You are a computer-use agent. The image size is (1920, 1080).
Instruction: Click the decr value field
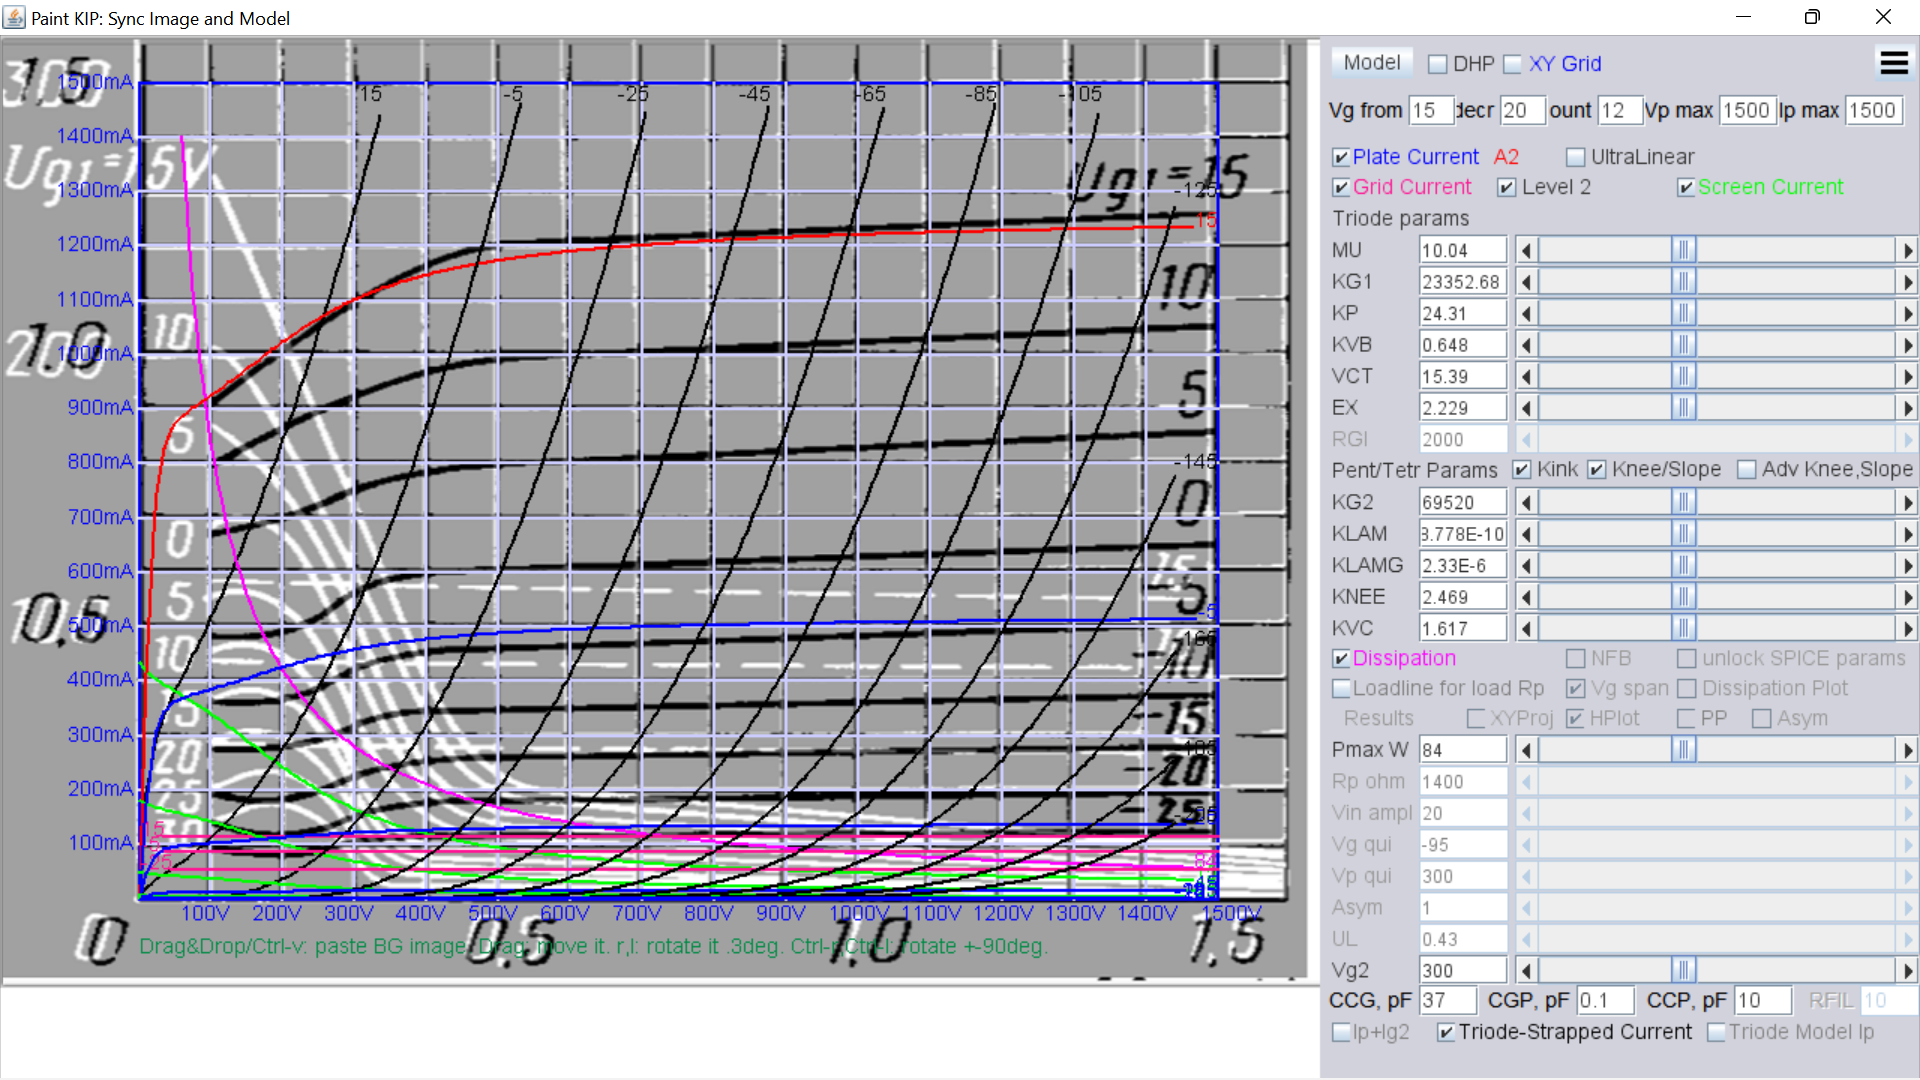[1523, 110]
